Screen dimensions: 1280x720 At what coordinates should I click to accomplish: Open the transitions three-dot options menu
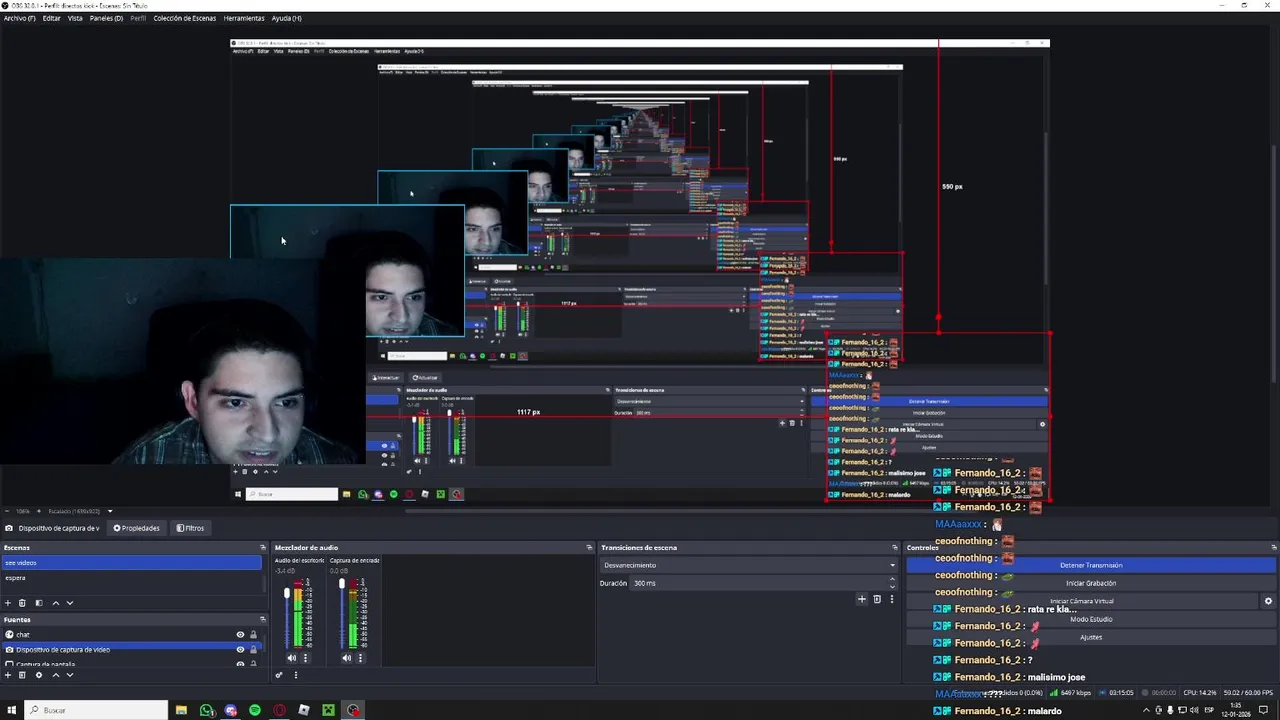click(891, 599)
